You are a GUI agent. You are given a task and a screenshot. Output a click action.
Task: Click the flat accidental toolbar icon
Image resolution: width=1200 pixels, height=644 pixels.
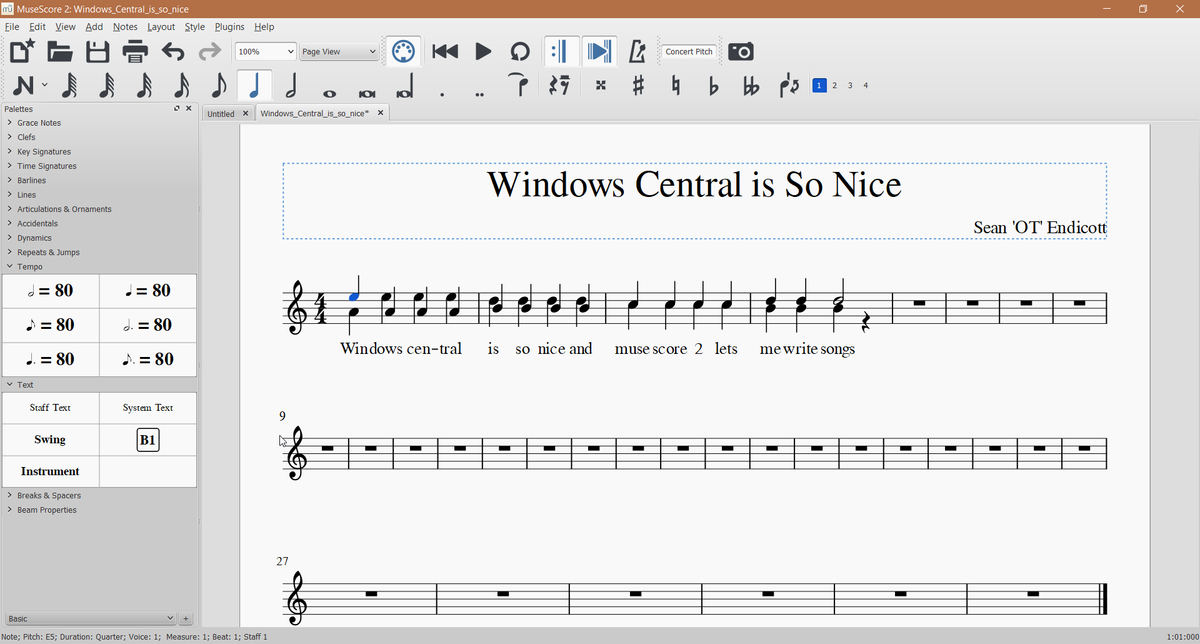click(x=712, y=85)
